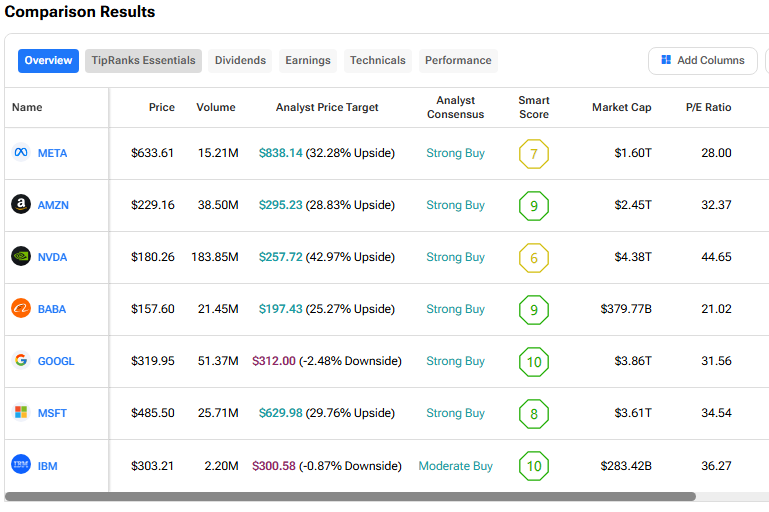Open the TipRanks Essentials tab

point(143,61)
